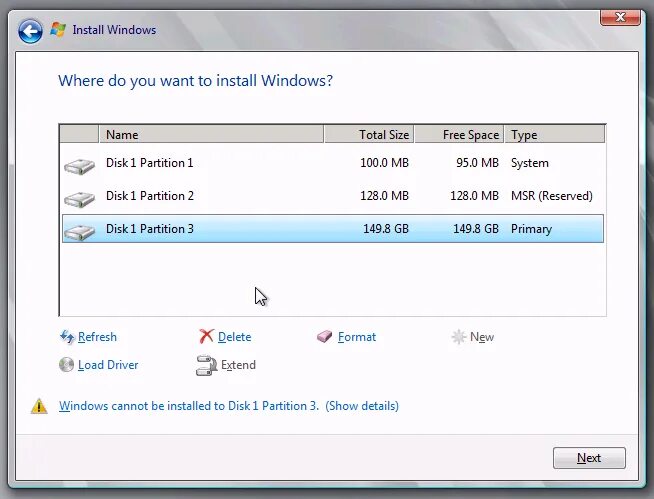
Task: Click drive icon for Disk 1 Partition 3
Action: tap(79, 231)
